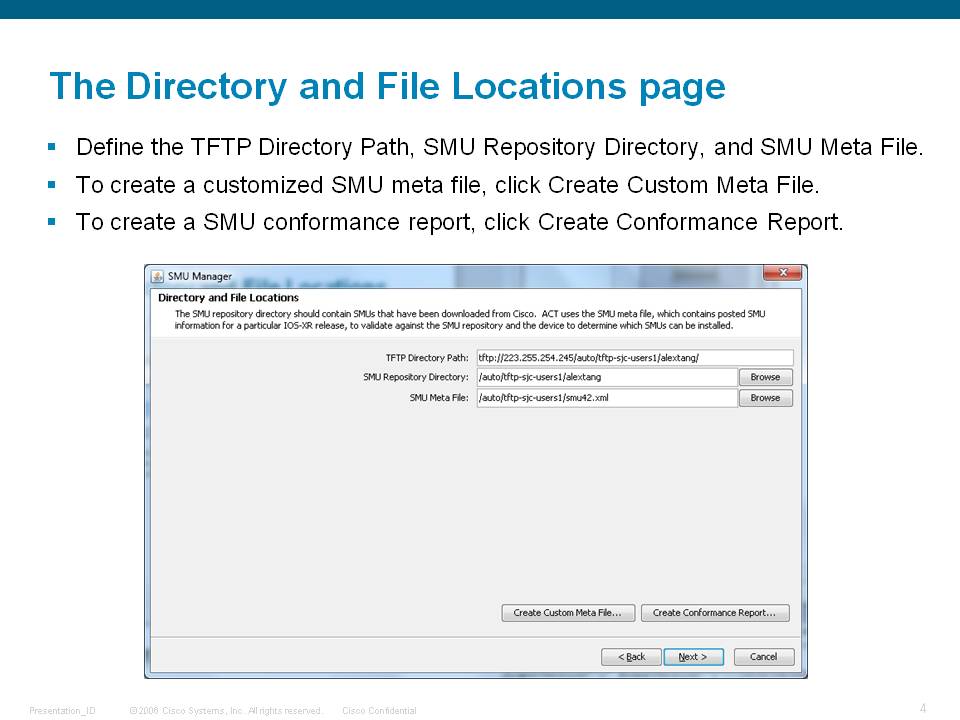Click the SMU Meta File field
This screenshot has height=720, width=960.
tap(607, 398)
